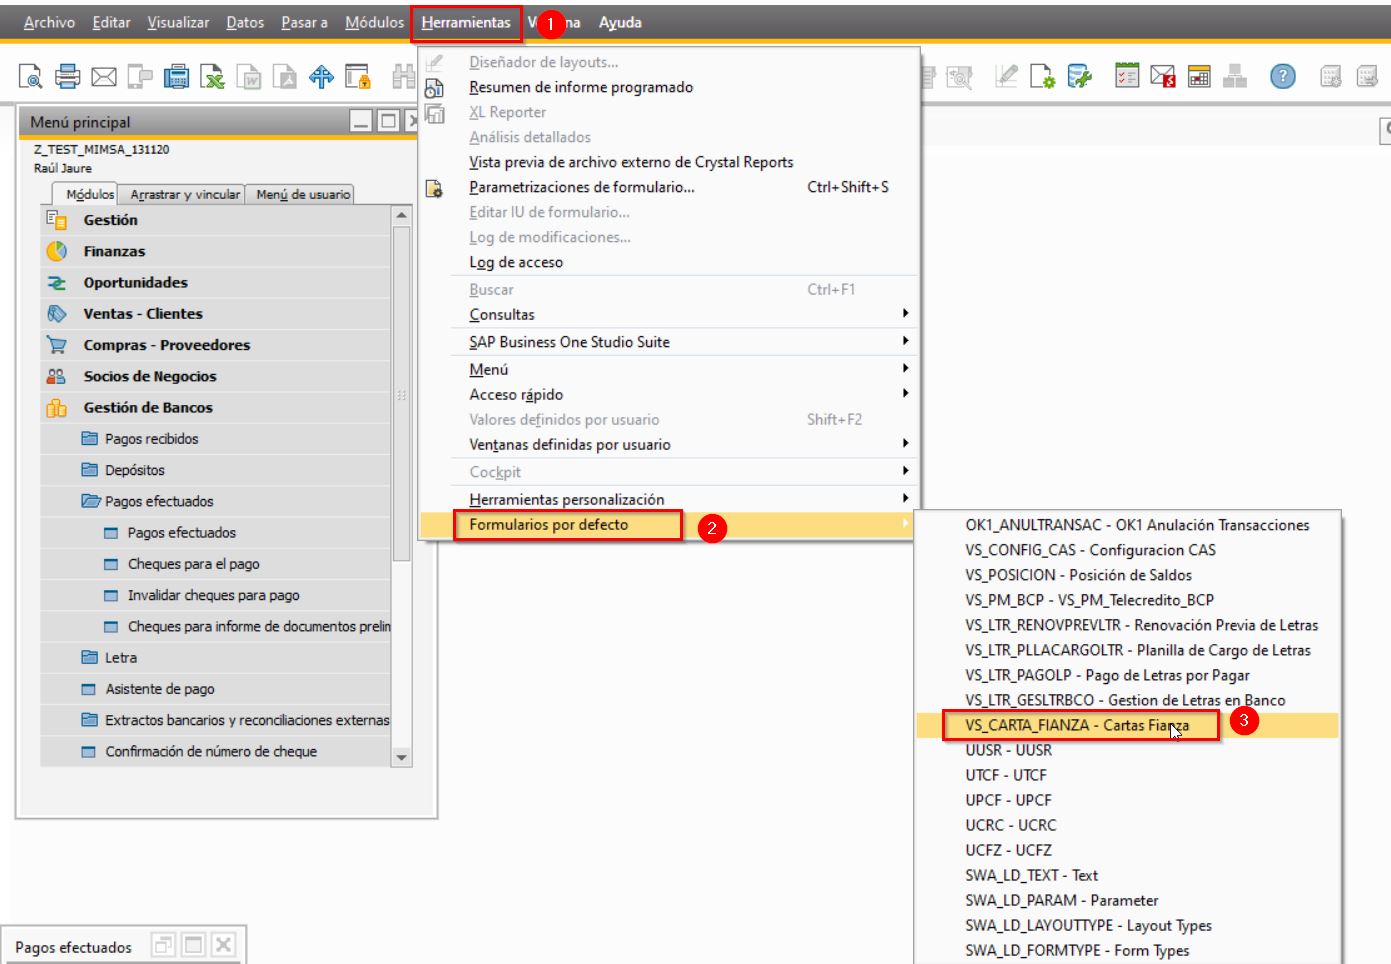This screenshot has height=964, width=1391.
Task: Click main menu scrollbar up arrow
Action: (402, 215)
